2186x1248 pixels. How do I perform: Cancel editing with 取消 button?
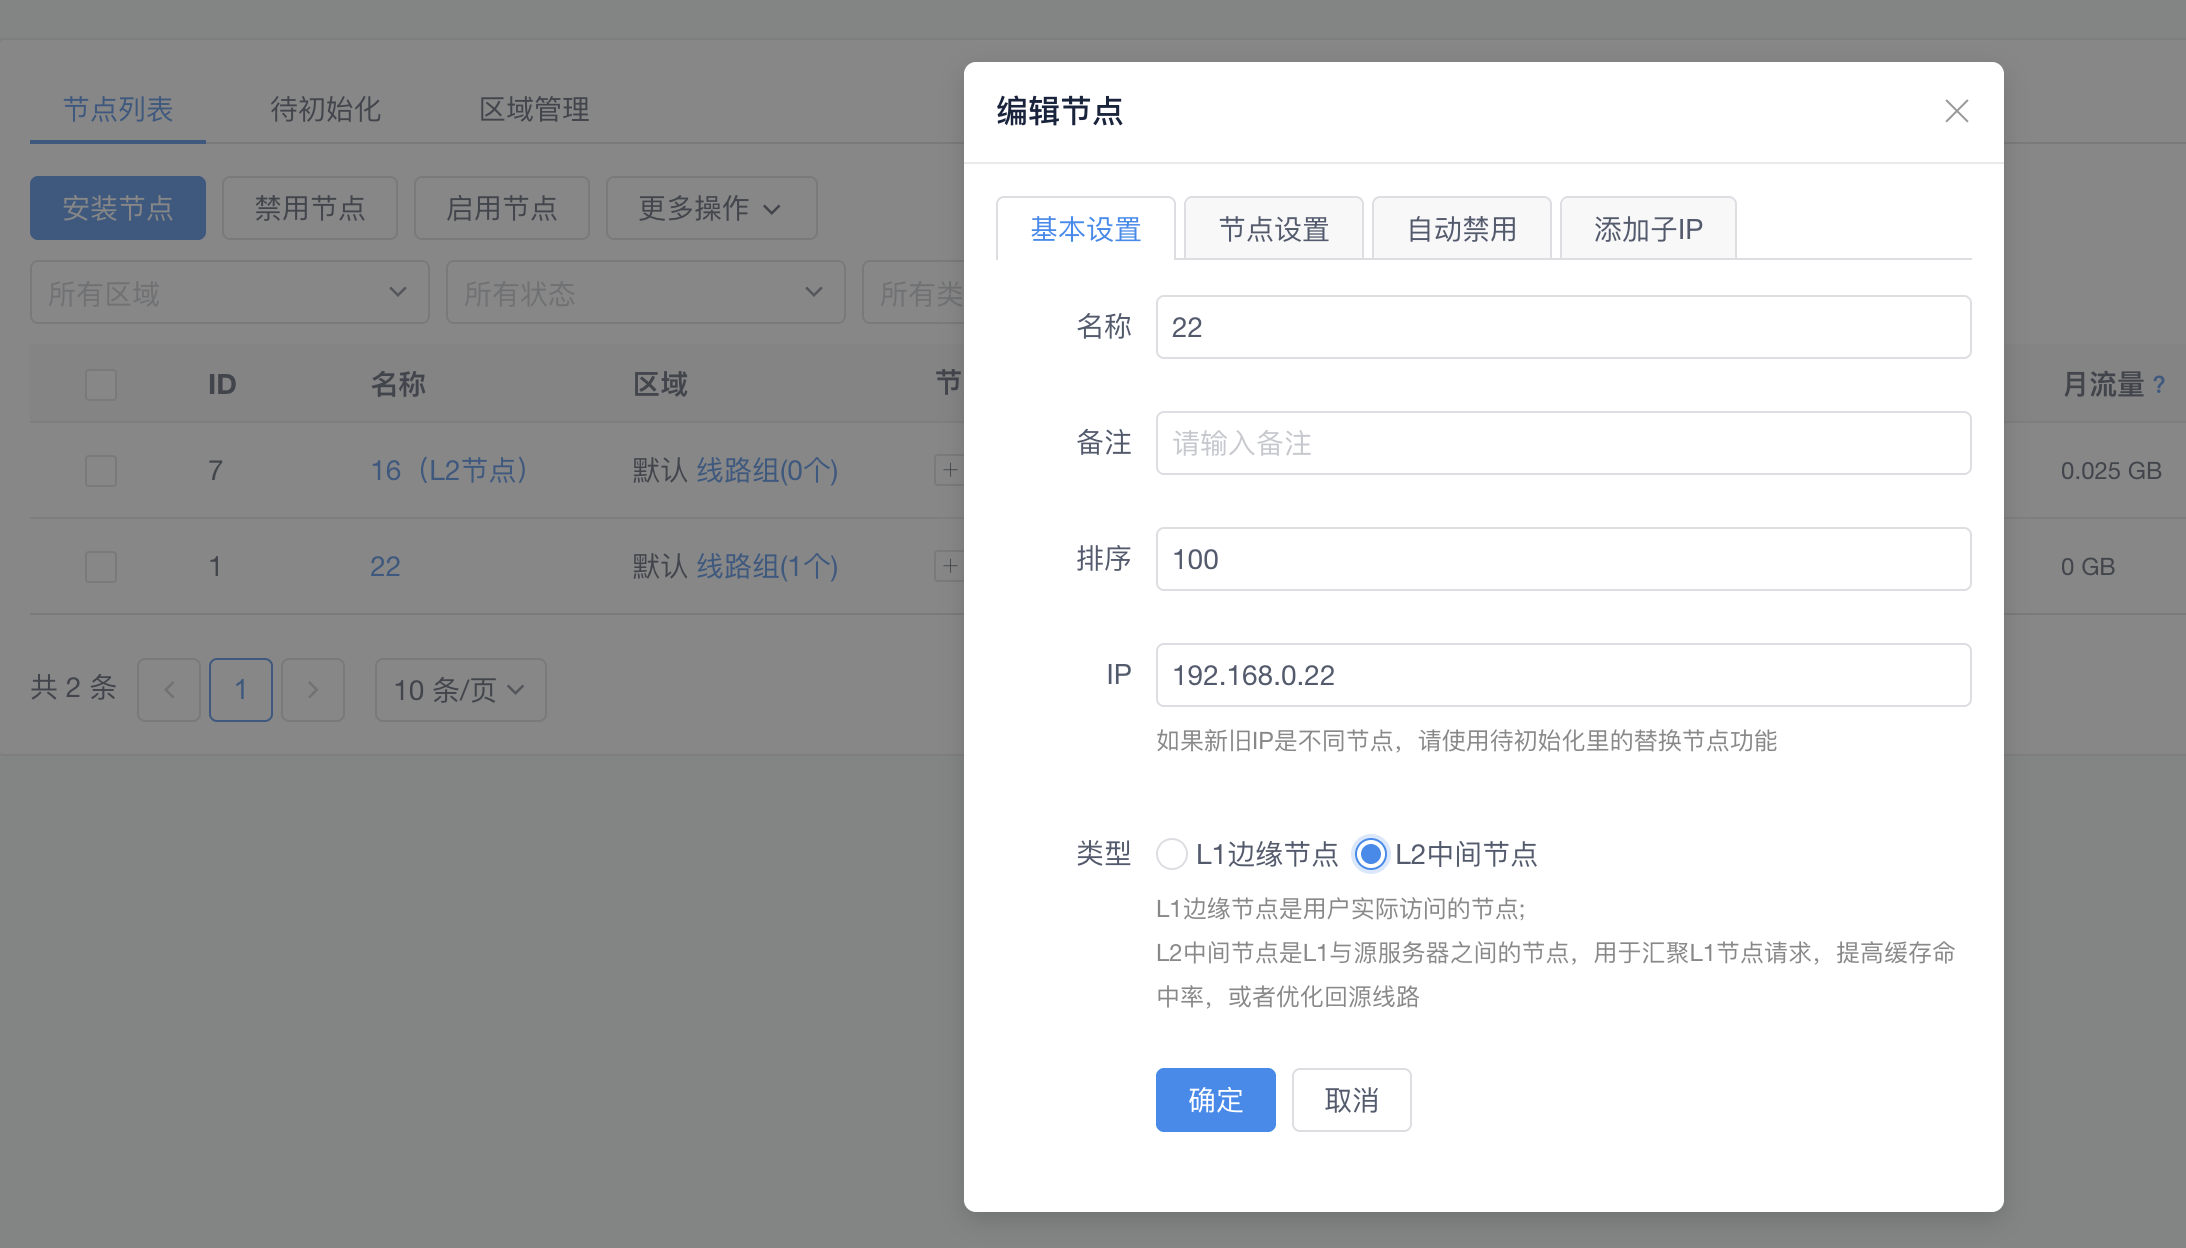pyautogui.click(x=1351, y=1100)
